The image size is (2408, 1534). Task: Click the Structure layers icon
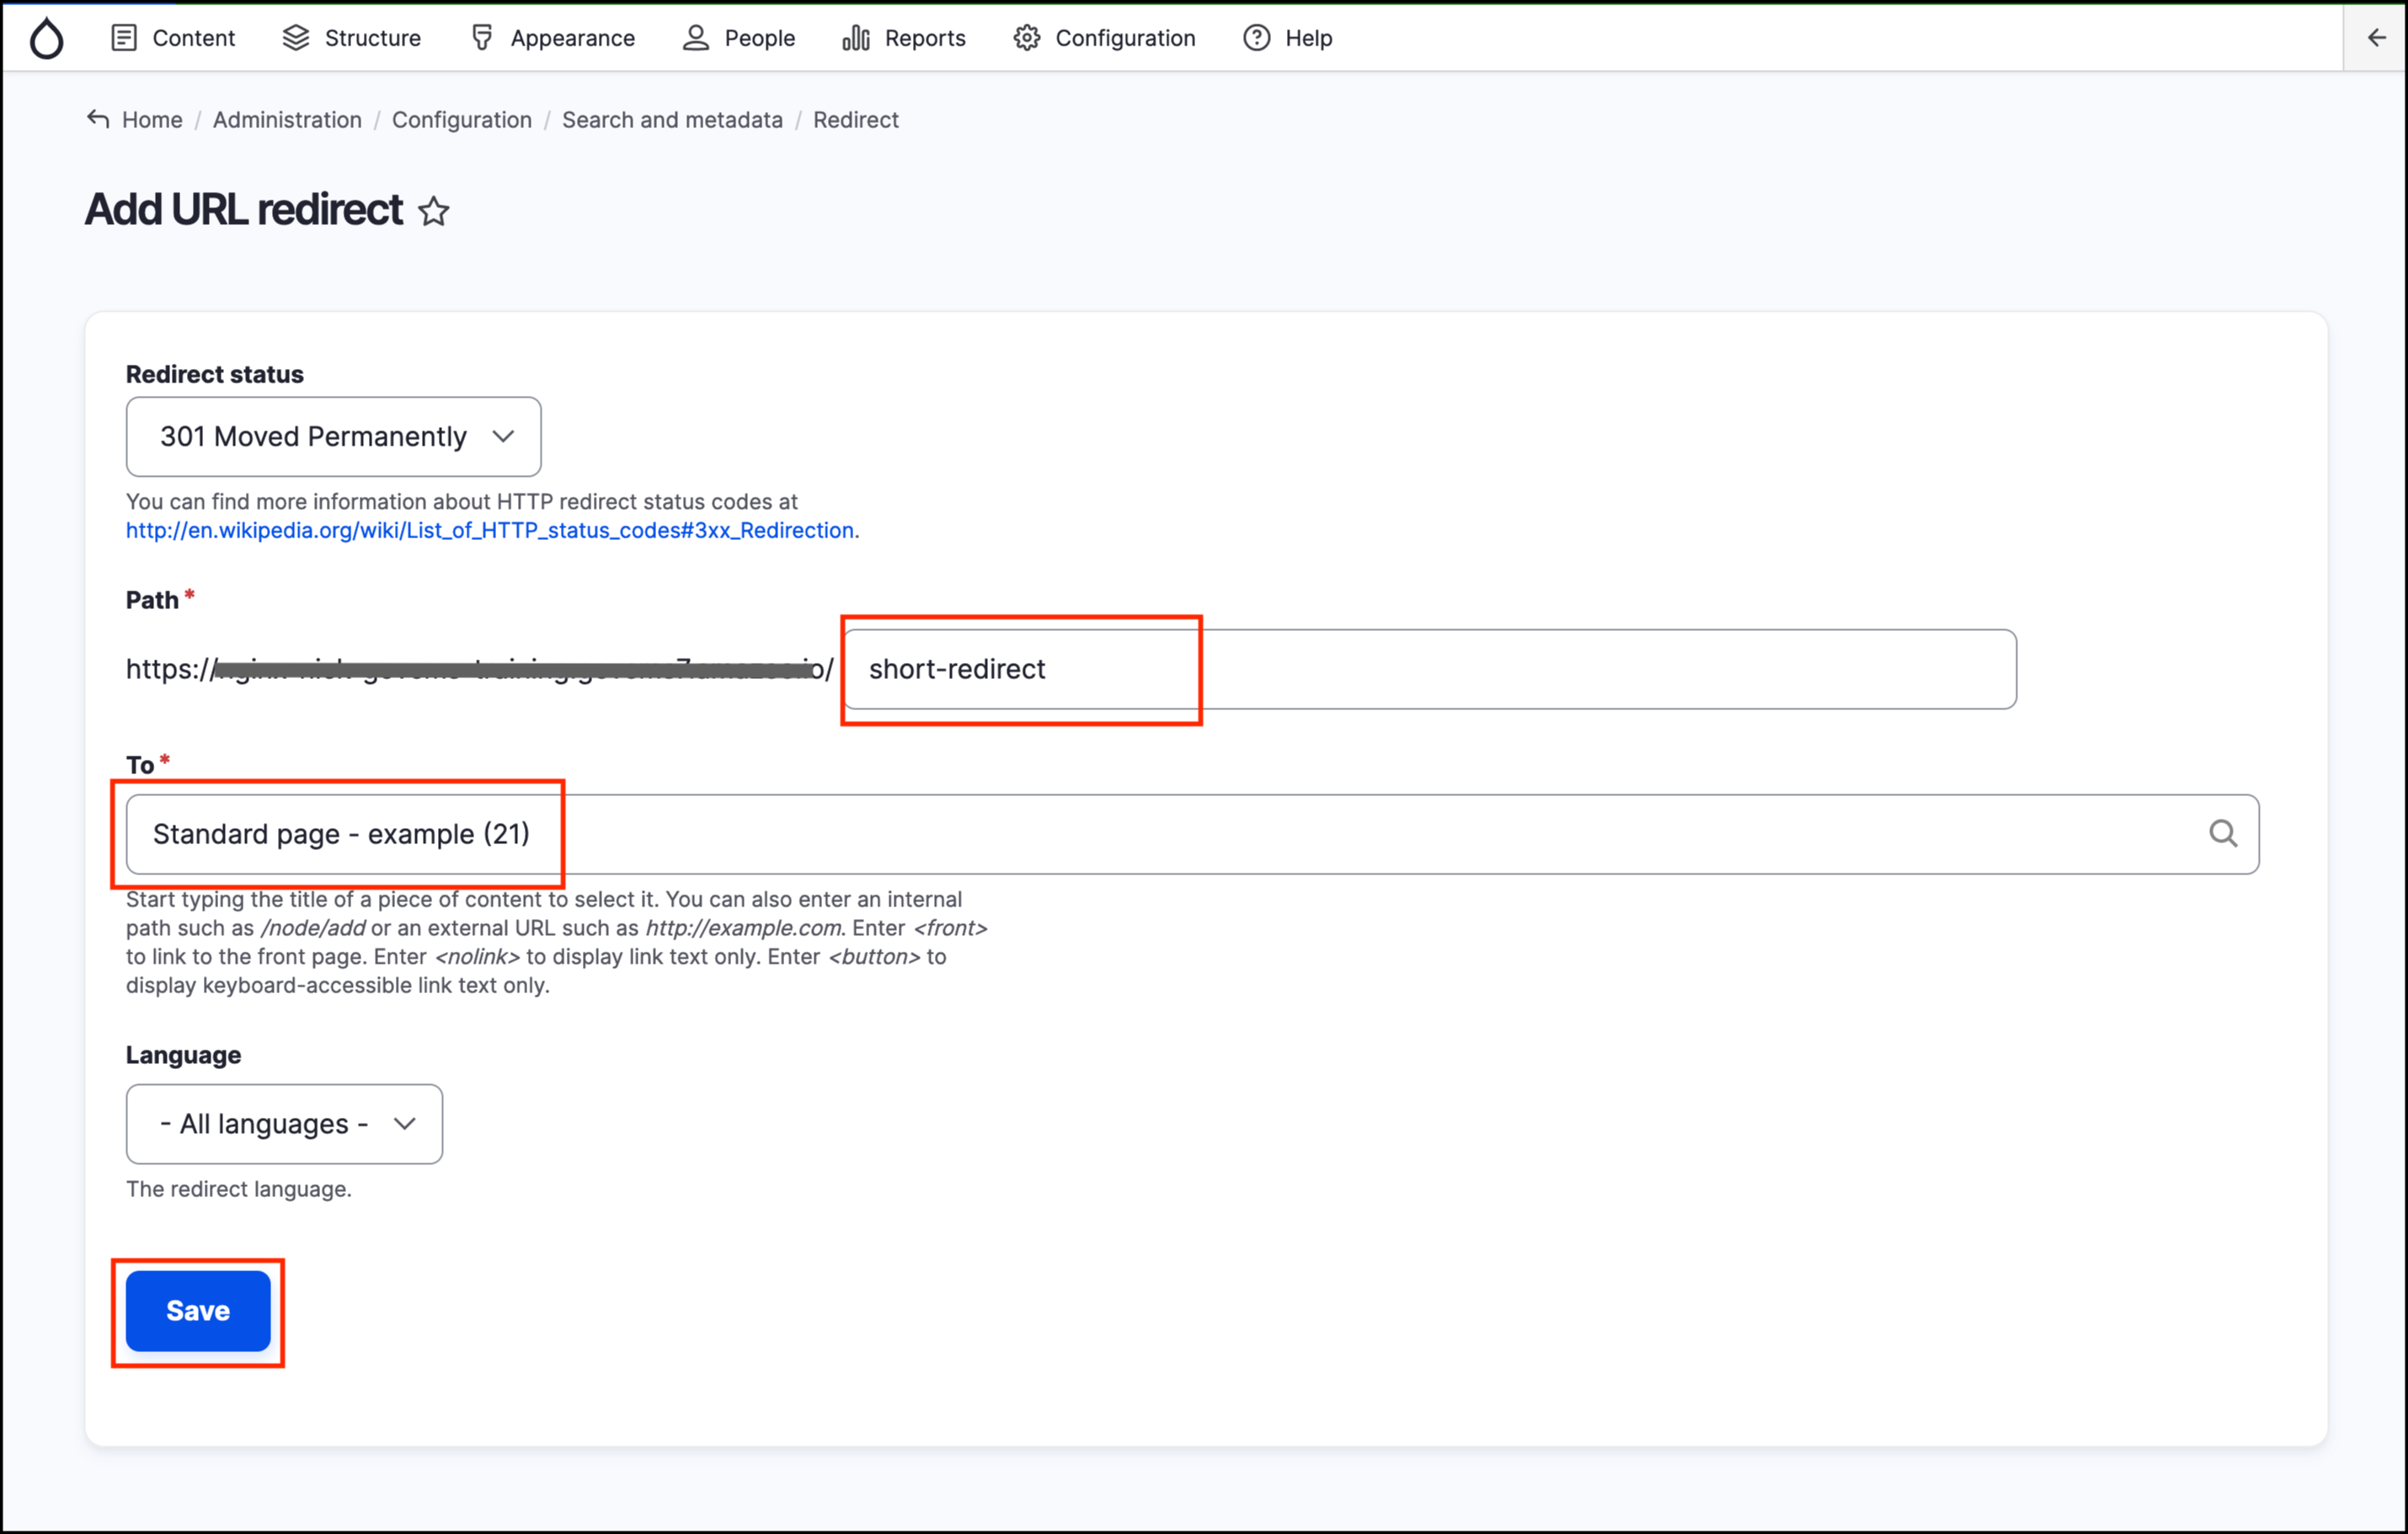coord(296,38)
